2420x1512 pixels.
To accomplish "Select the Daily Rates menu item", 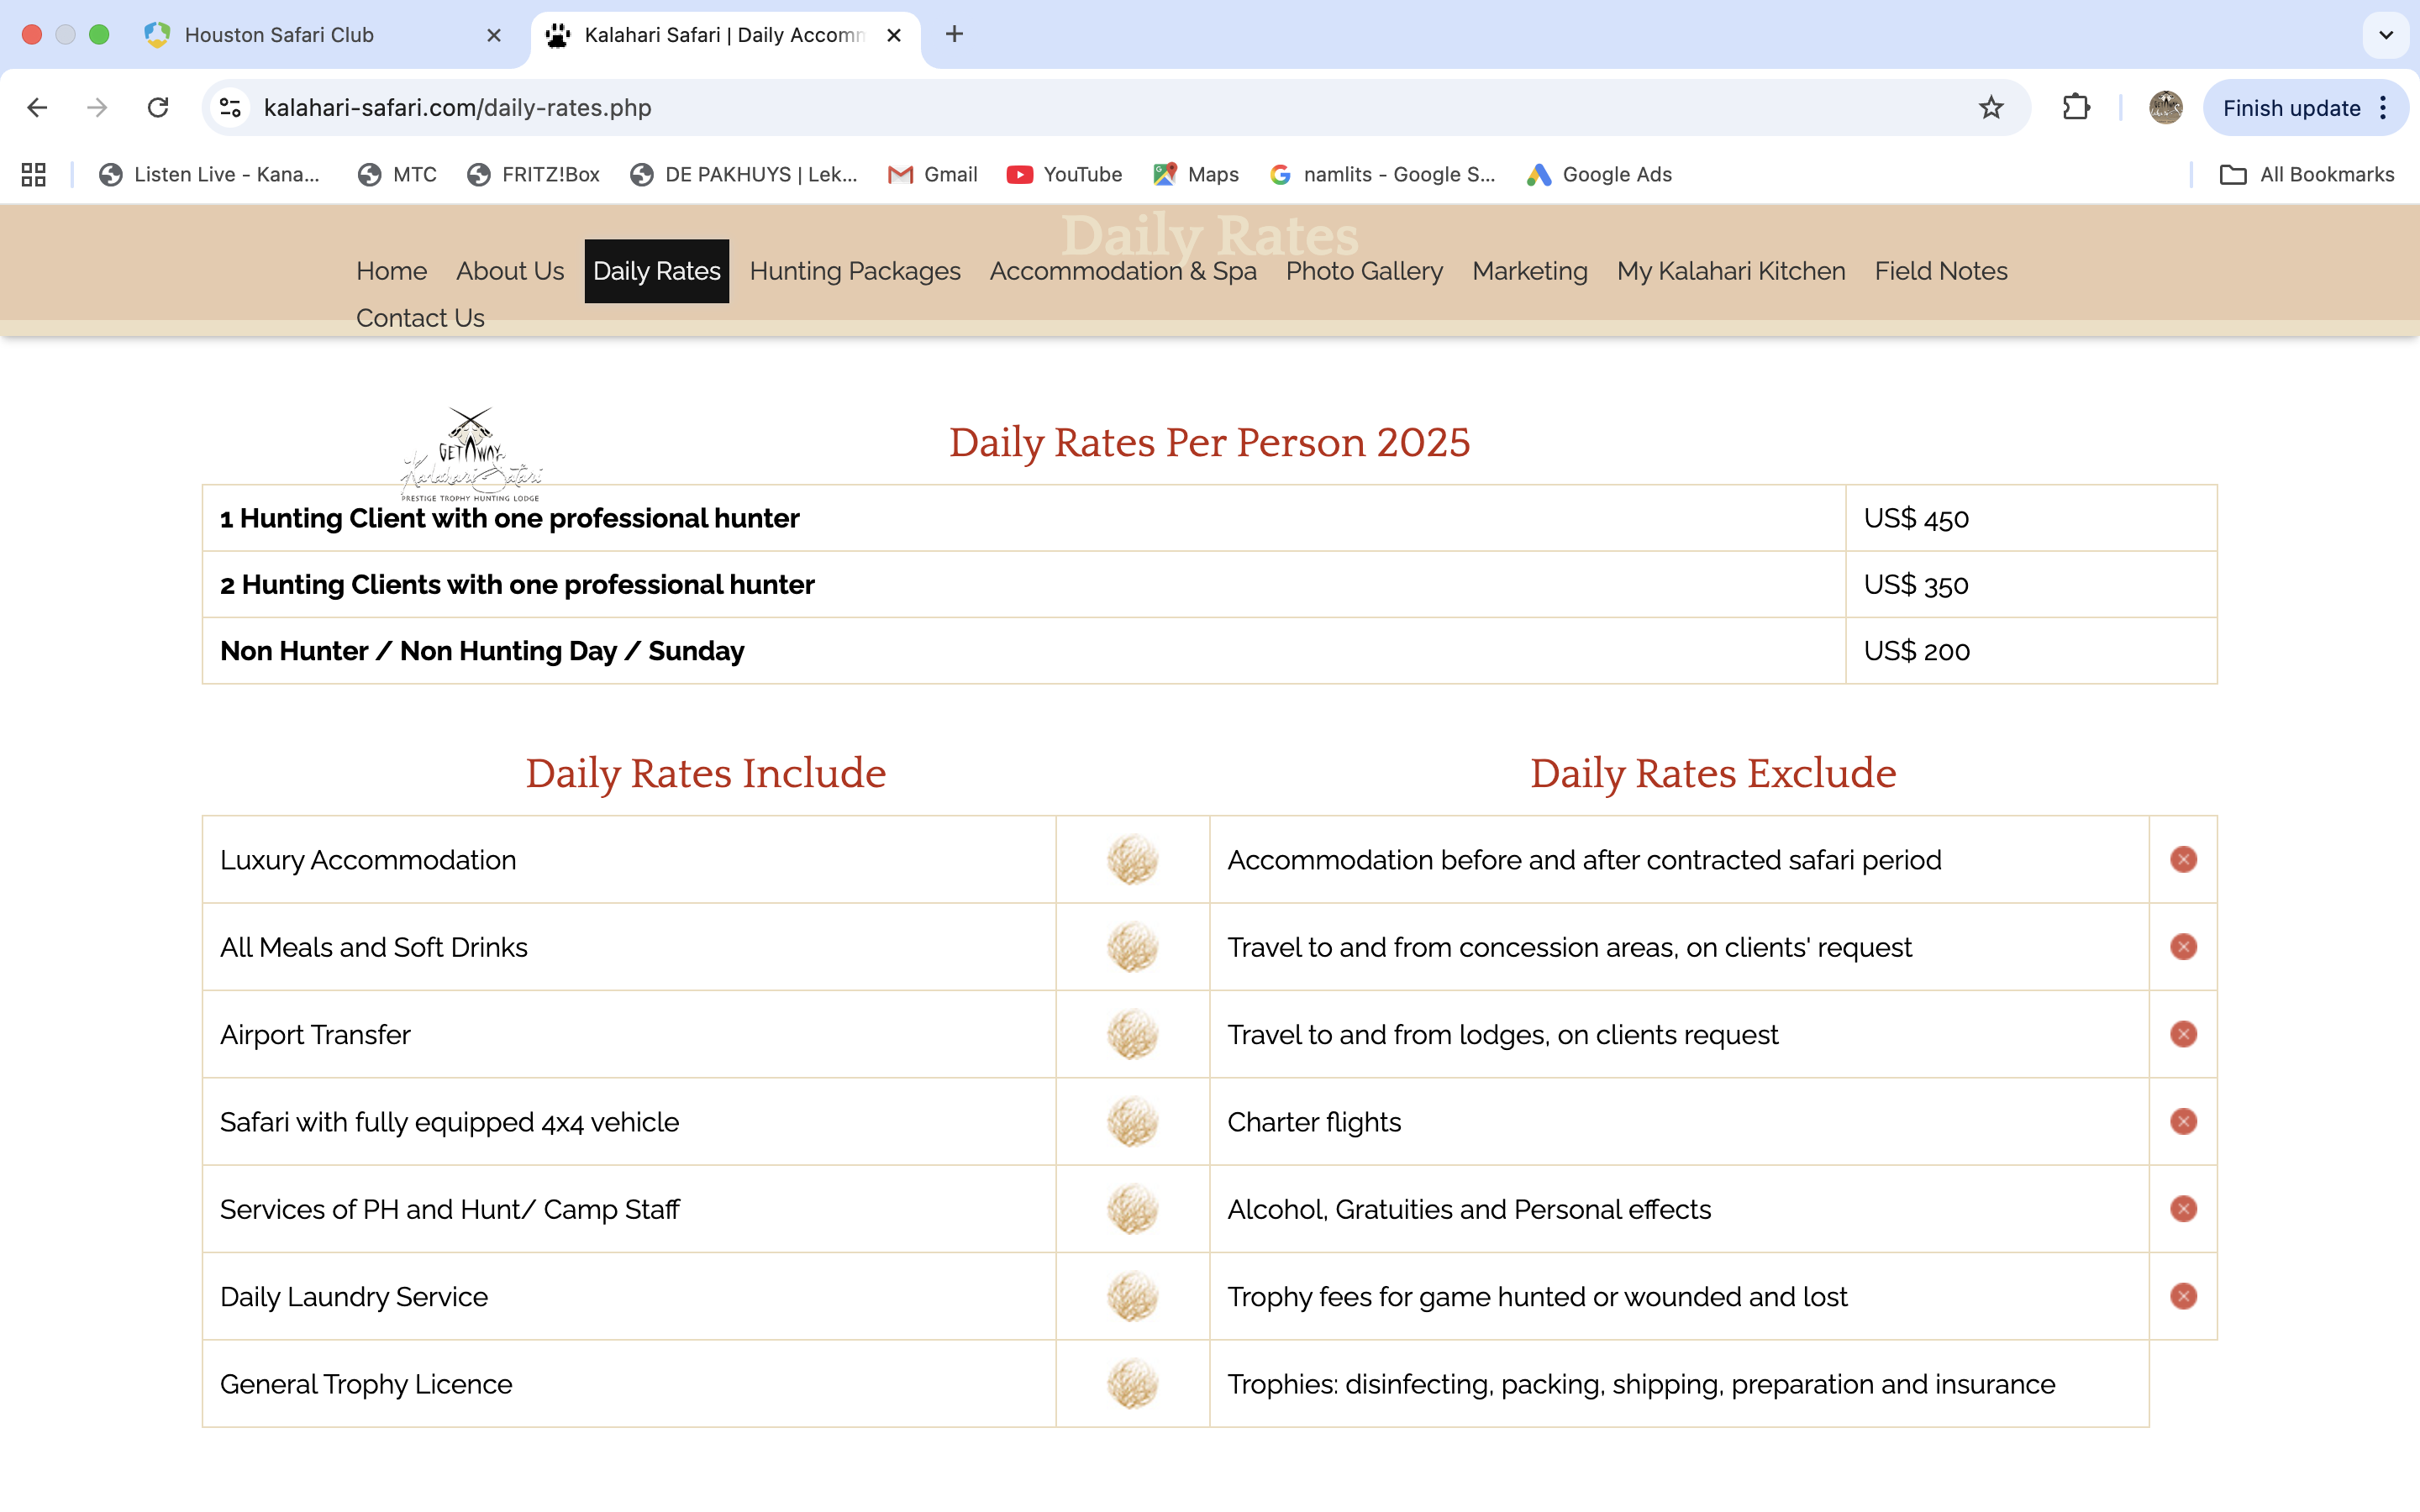I will pos(657,271).
